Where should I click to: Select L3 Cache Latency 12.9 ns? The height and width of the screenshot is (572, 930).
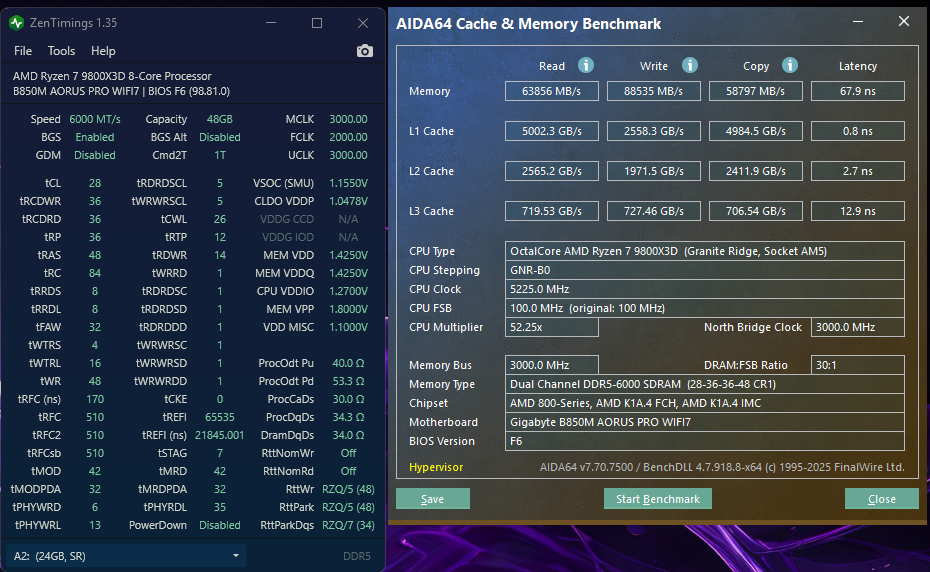point(858,211)
